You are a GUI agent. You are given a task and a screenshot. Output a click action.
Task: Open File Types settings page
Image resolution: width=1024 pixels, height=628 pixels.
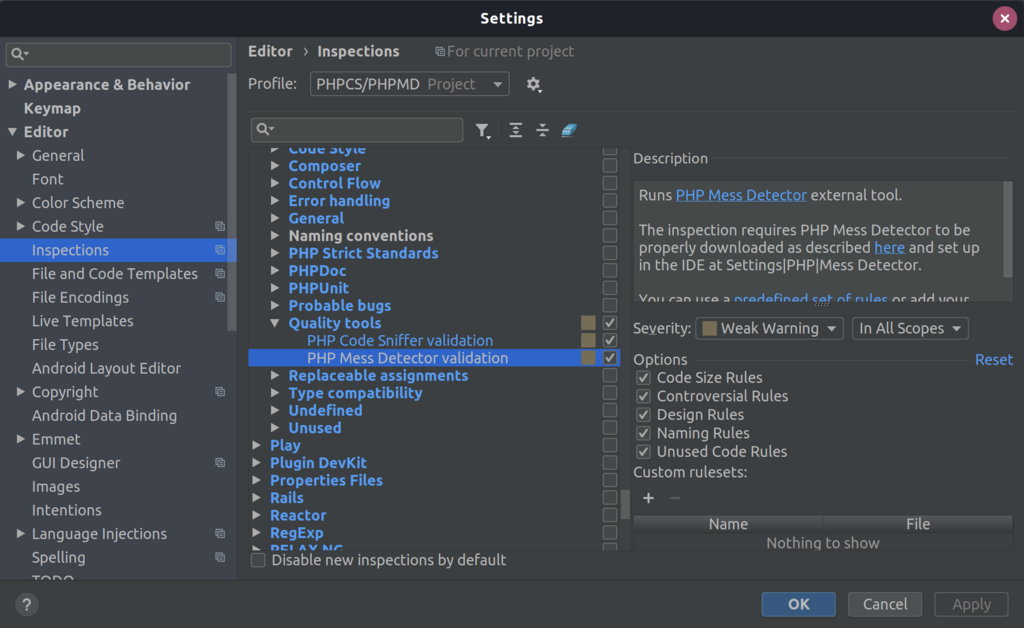point(65,345)
